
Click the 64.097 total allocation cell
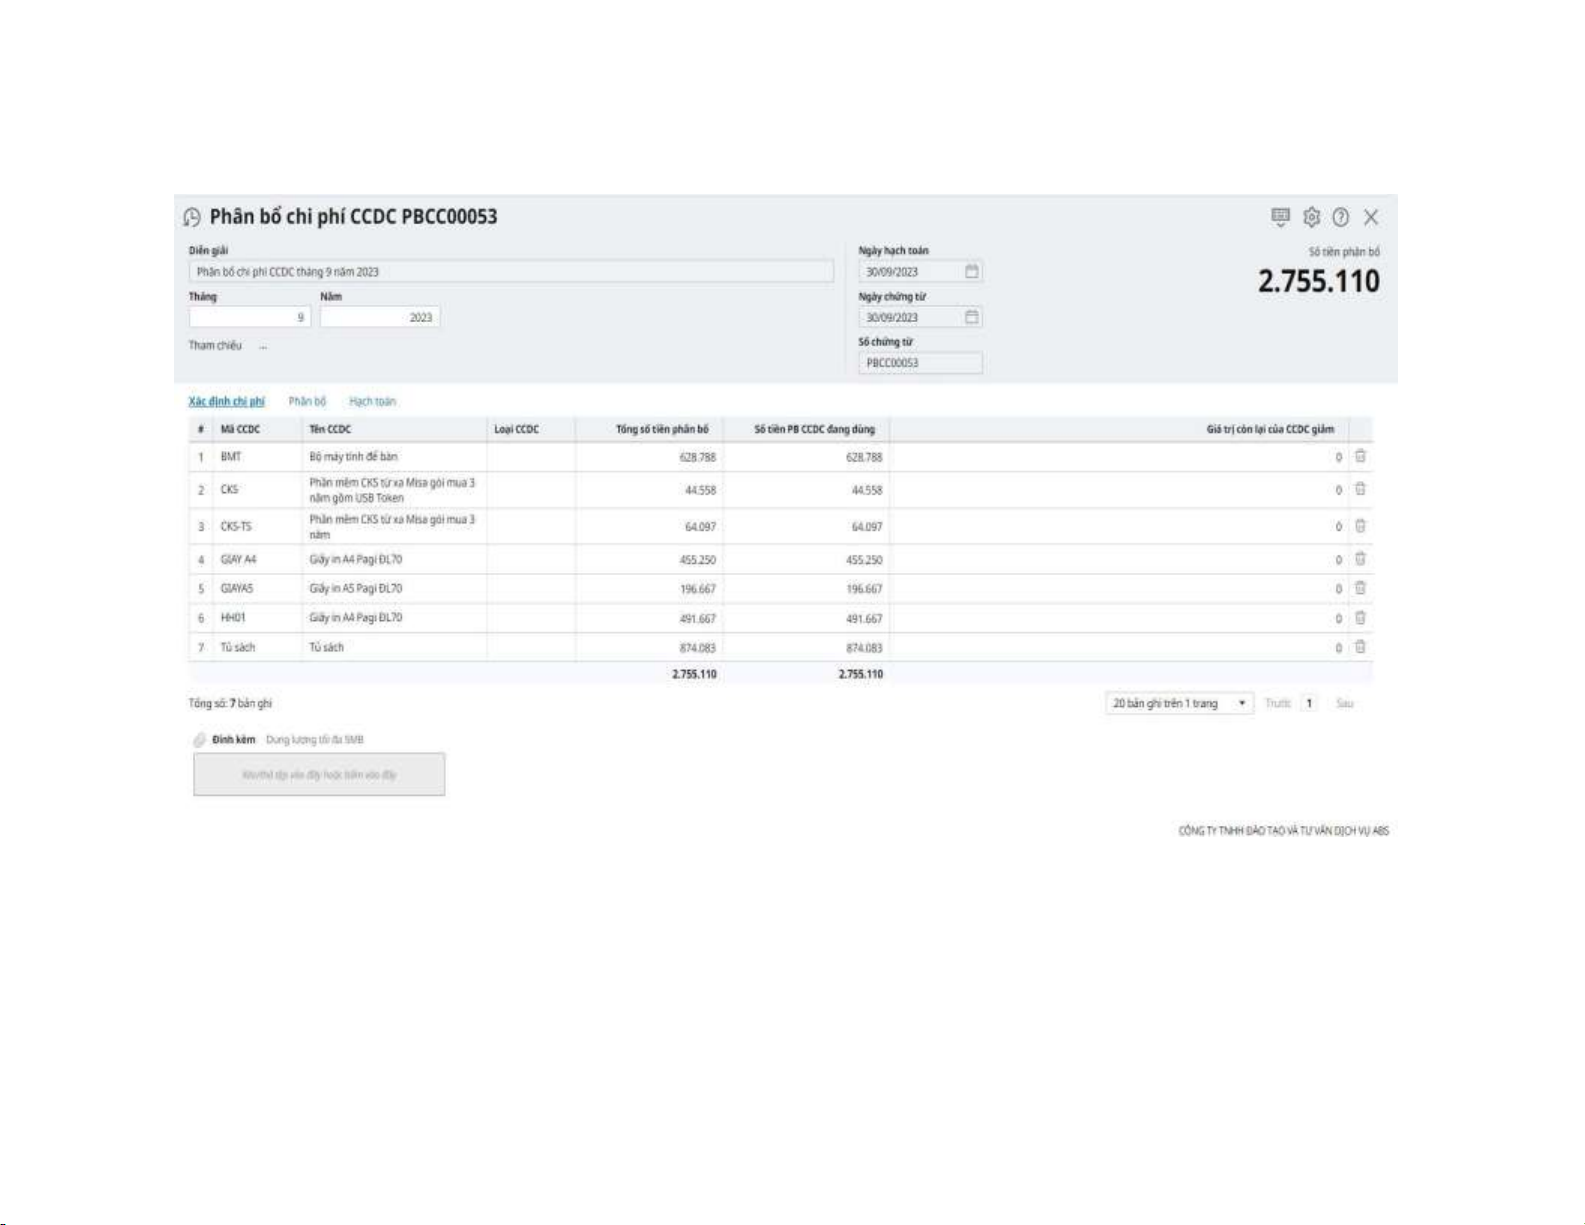(x=649, y=527)
